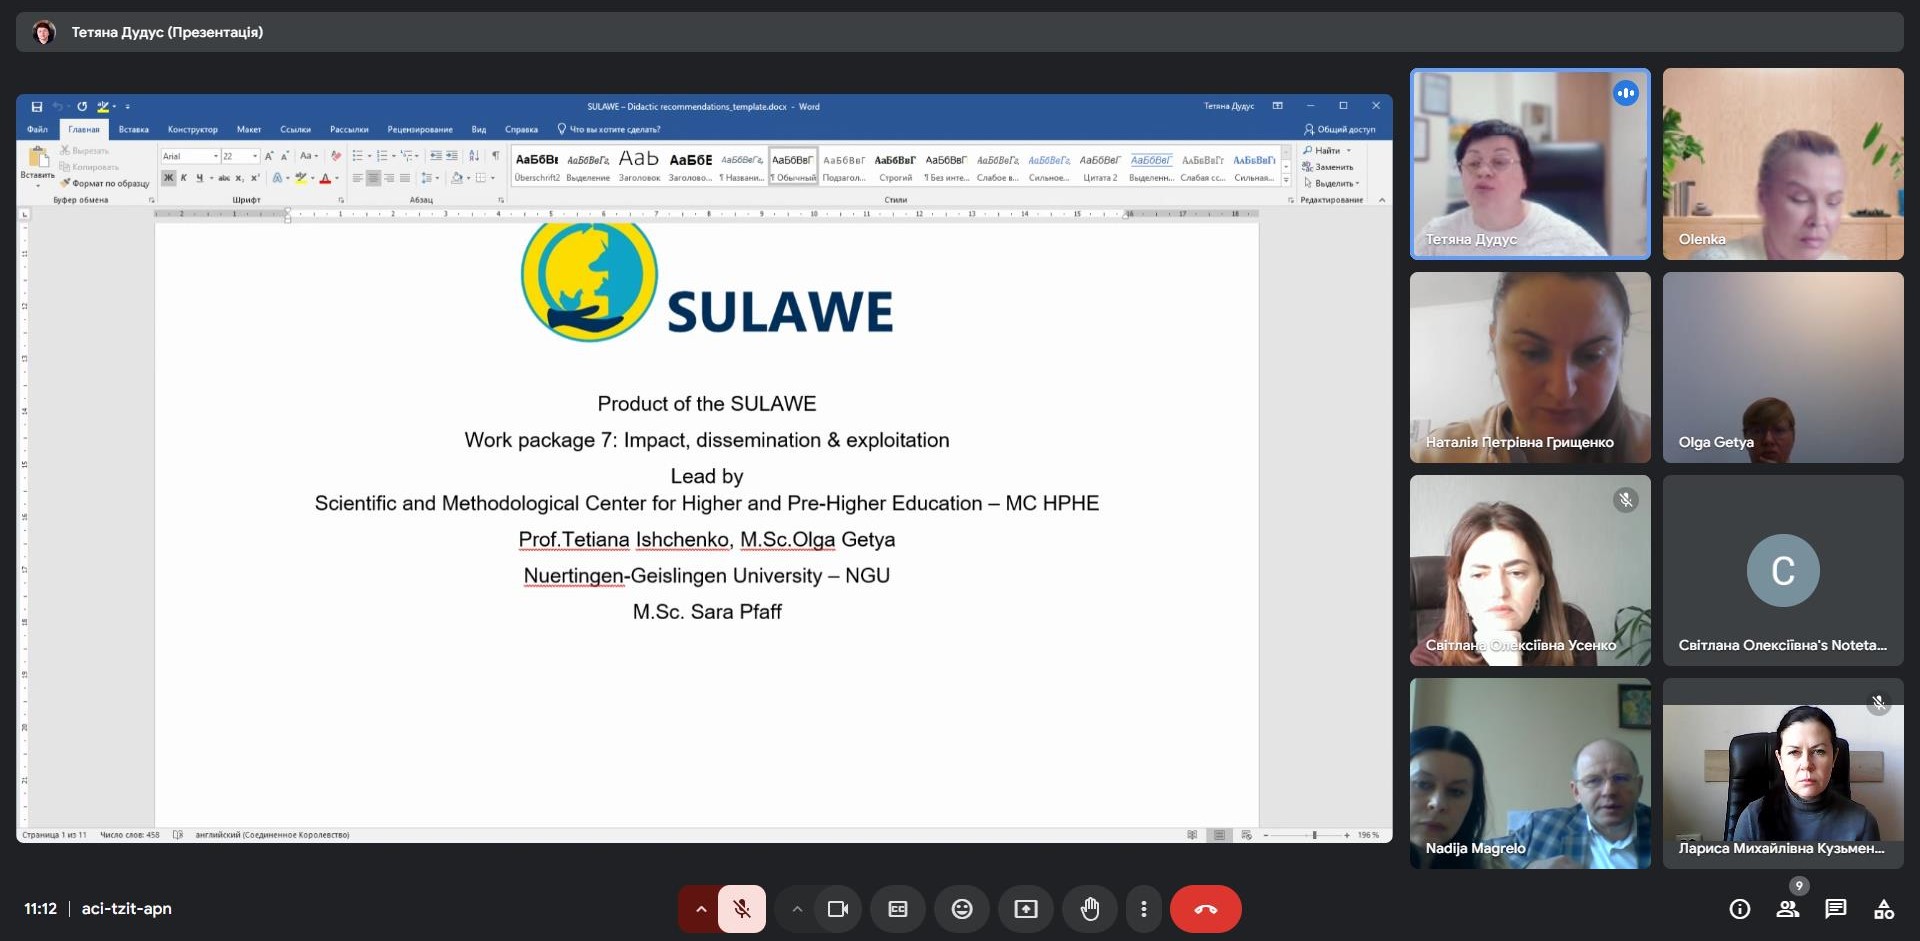This screenshot has width=1920, height=941.
Task: Open the Activities shapes icon
Action: (x=1884, y=909)
